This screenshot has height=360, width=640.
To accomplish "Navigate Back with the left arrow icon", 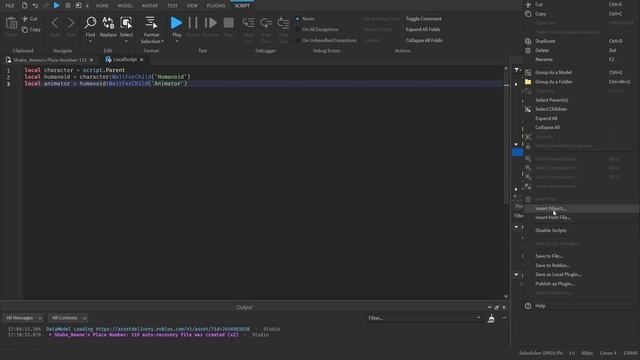I will pyautogui.click(x=55, y=23).
